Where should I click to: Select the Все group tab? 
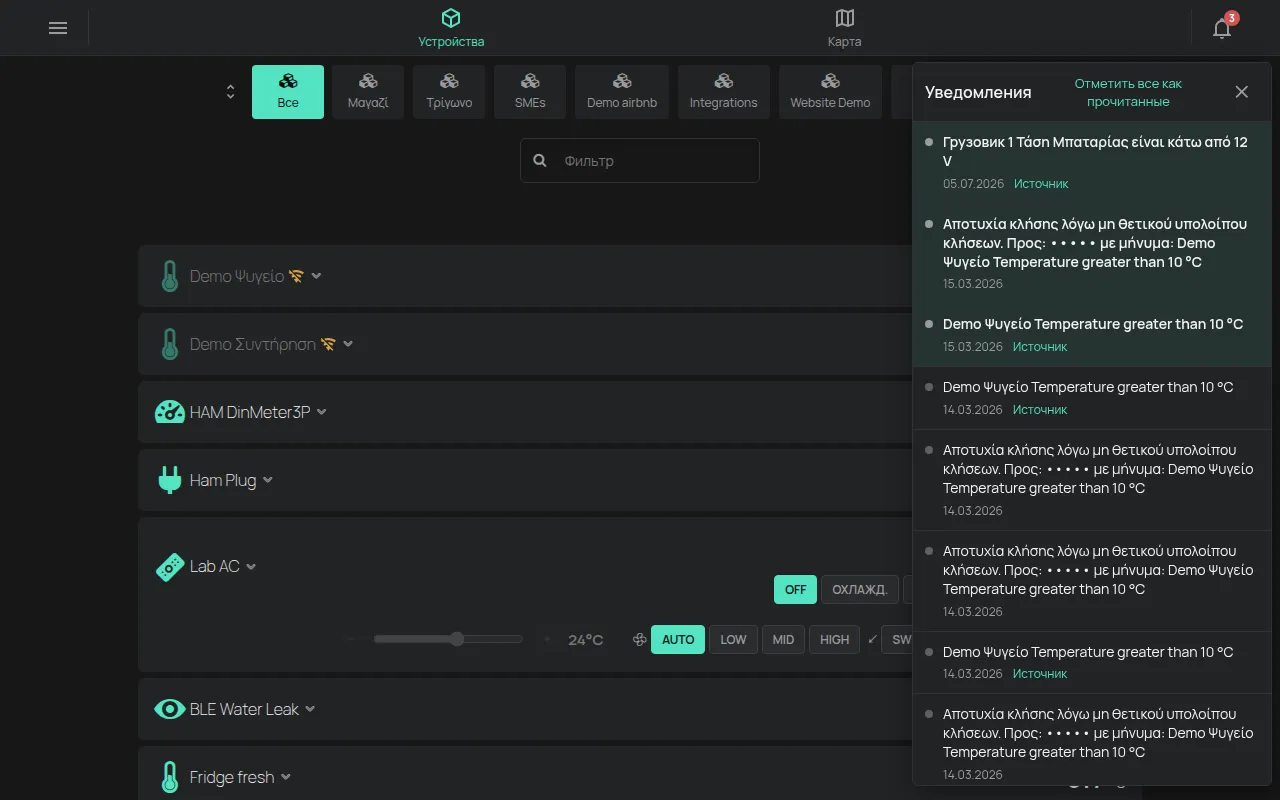click(288, 92)
